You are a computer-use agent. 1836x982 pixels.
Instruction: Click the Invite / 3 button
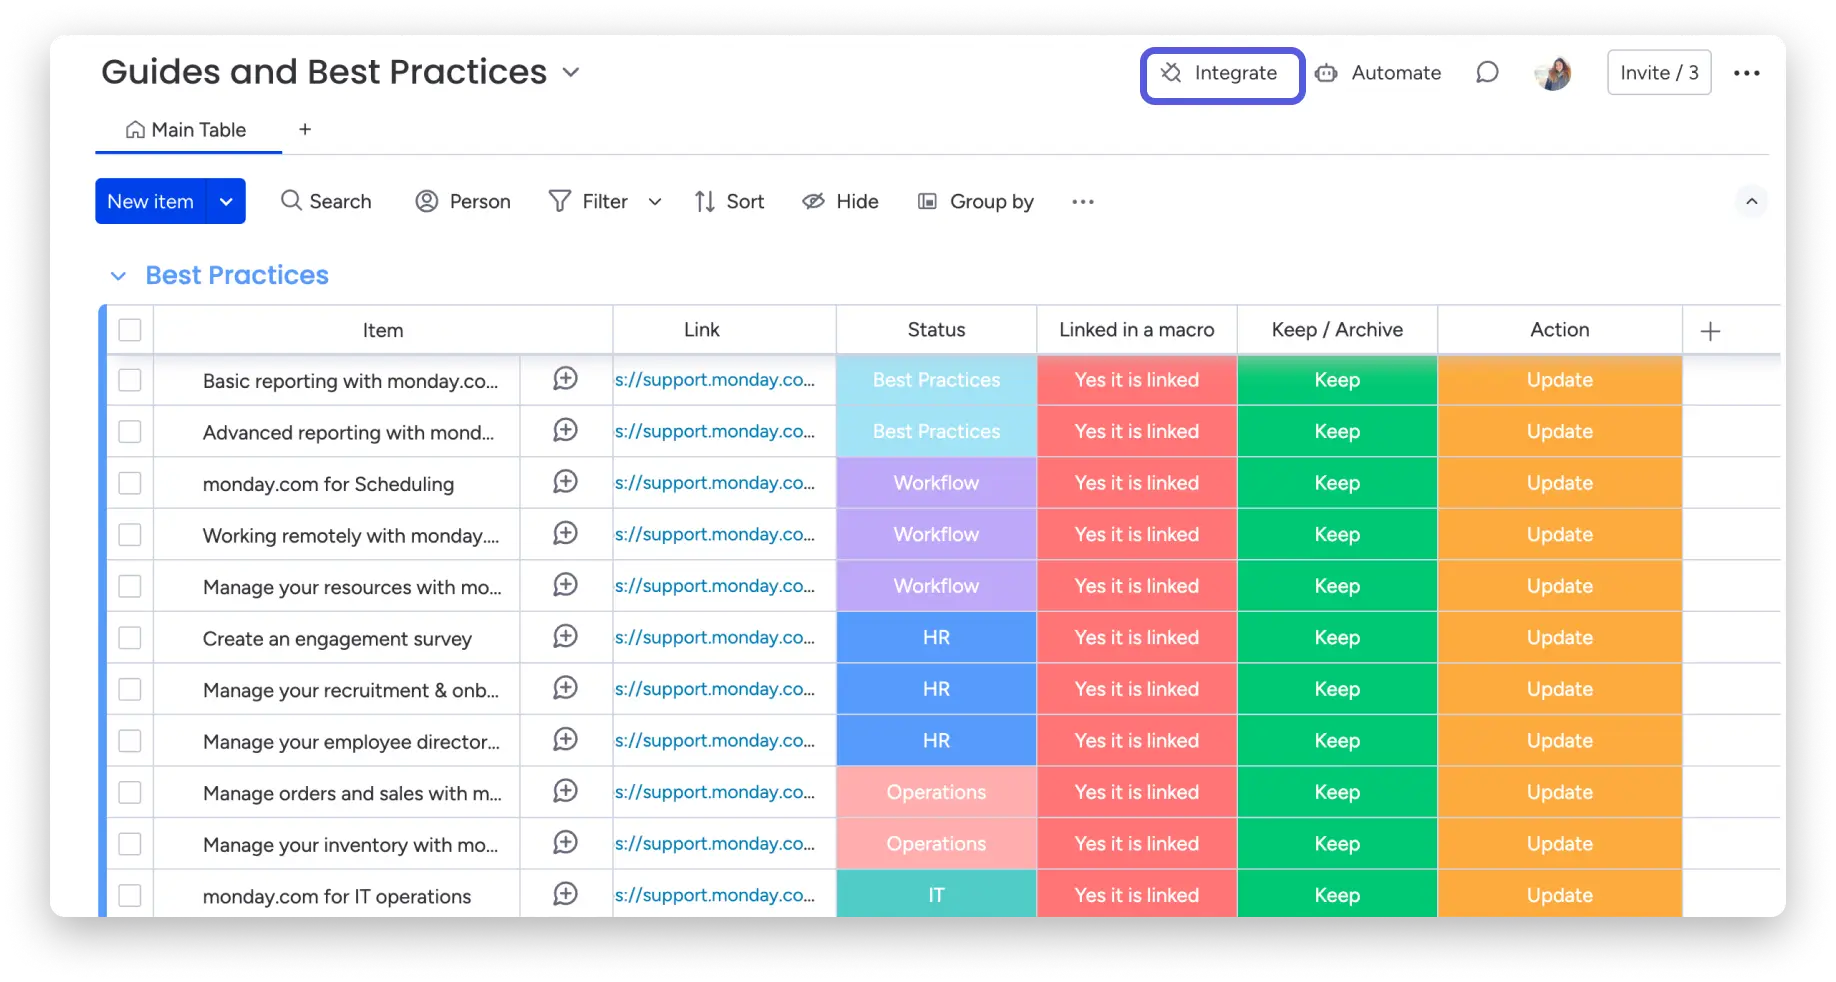pos(1659,73)
